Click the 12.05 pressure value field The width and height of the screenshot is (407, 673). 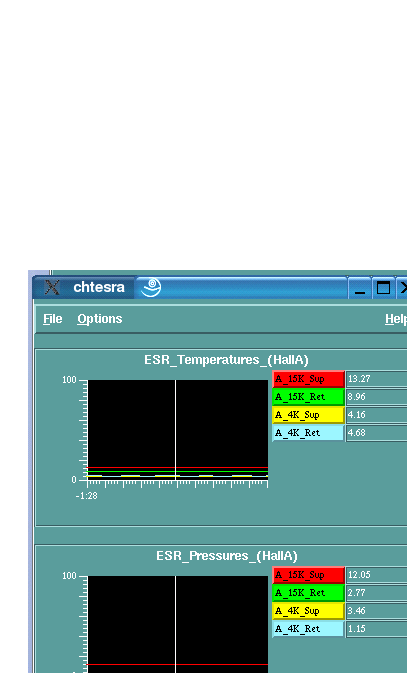(x=377, y=575)
